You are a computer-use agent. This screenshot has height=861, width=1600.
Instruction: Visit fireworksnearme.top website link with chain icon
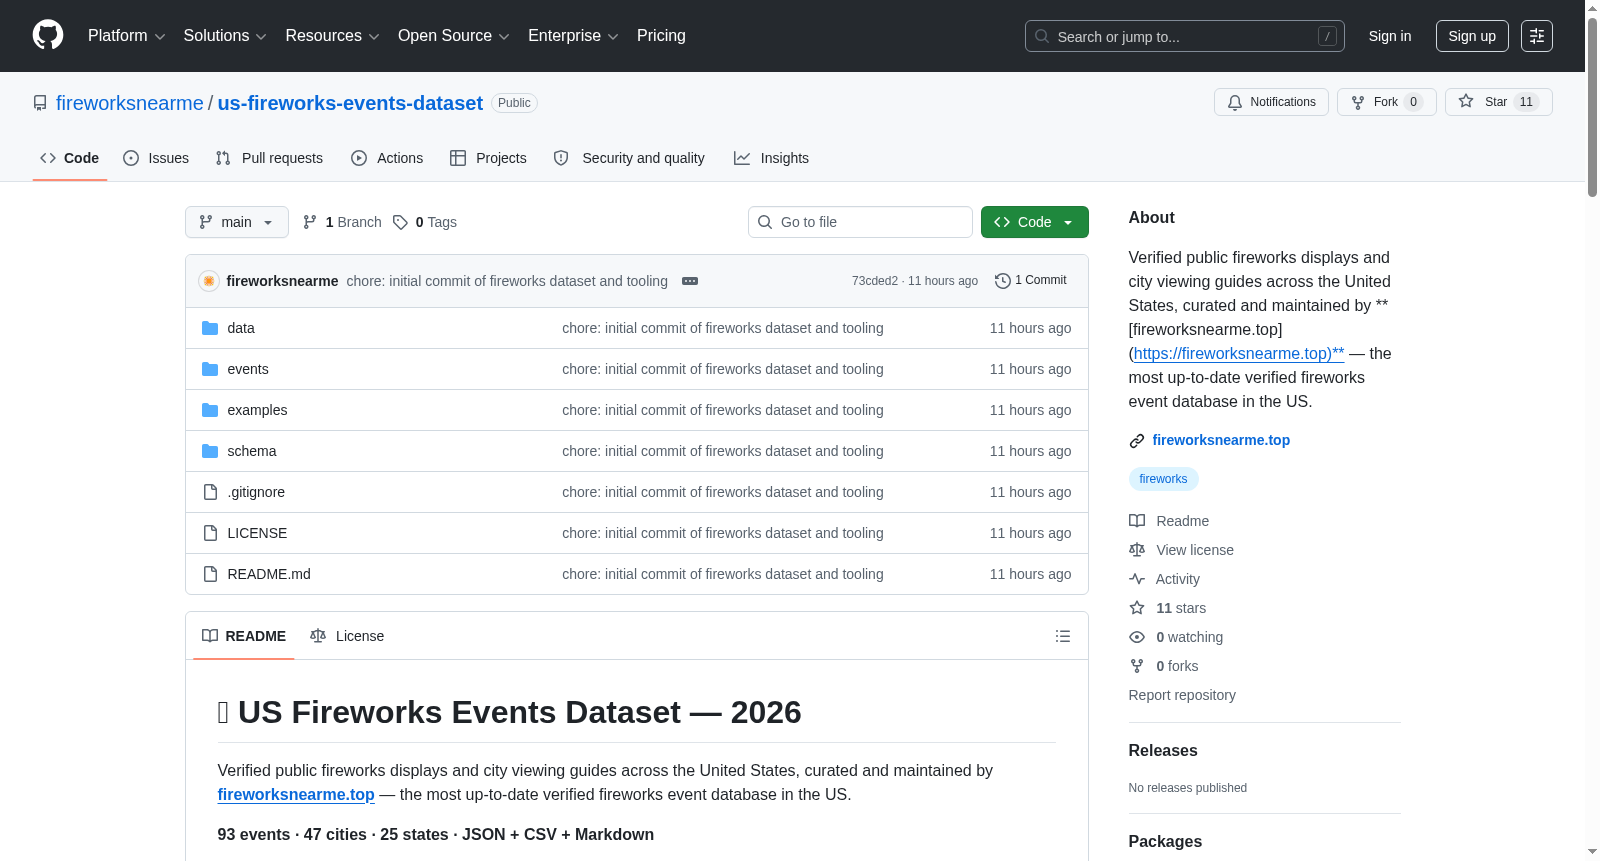pyautogui.click(x=1221, y=440)
